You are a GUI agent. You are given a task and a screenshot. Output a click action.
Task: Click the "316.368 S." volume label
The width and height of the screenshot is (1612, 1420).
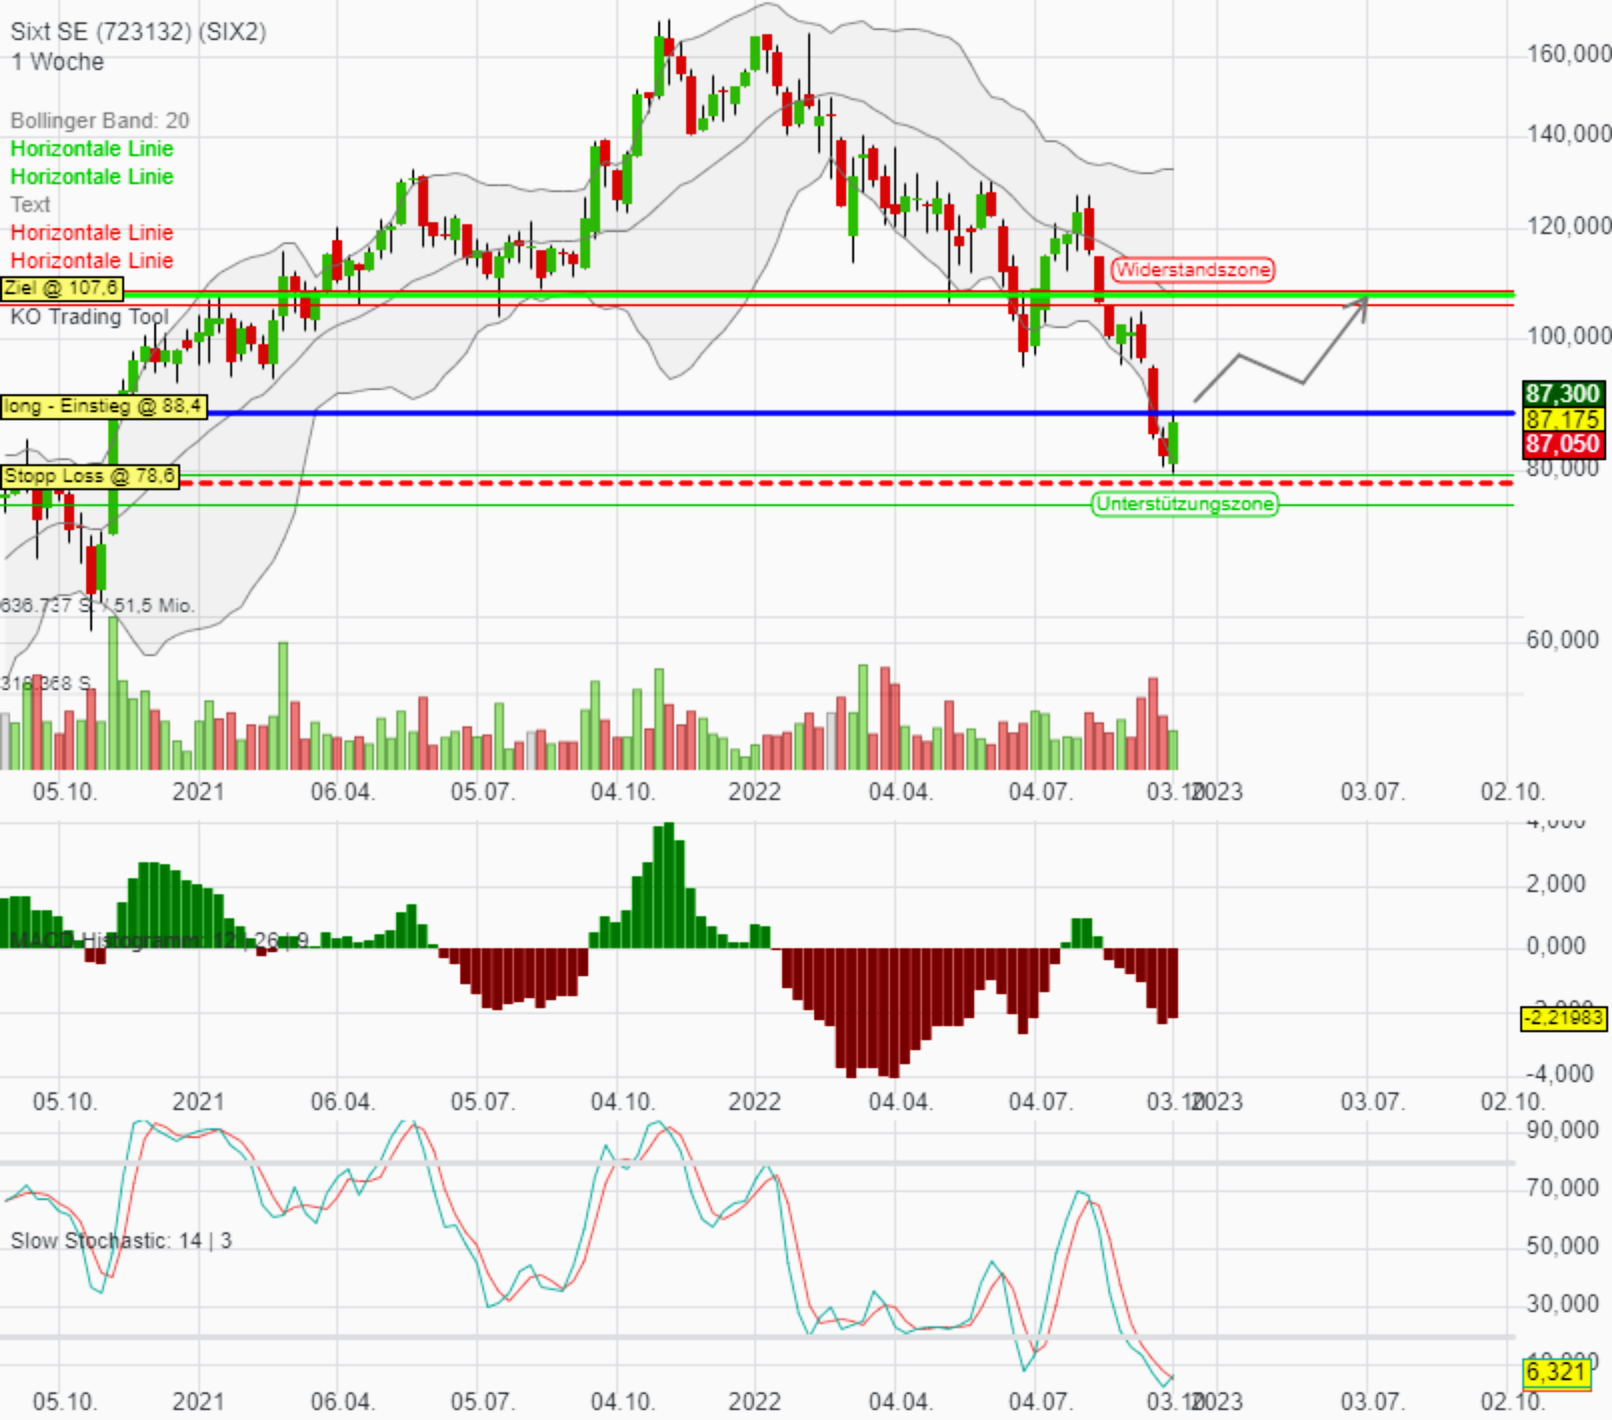tap(46, 684)
